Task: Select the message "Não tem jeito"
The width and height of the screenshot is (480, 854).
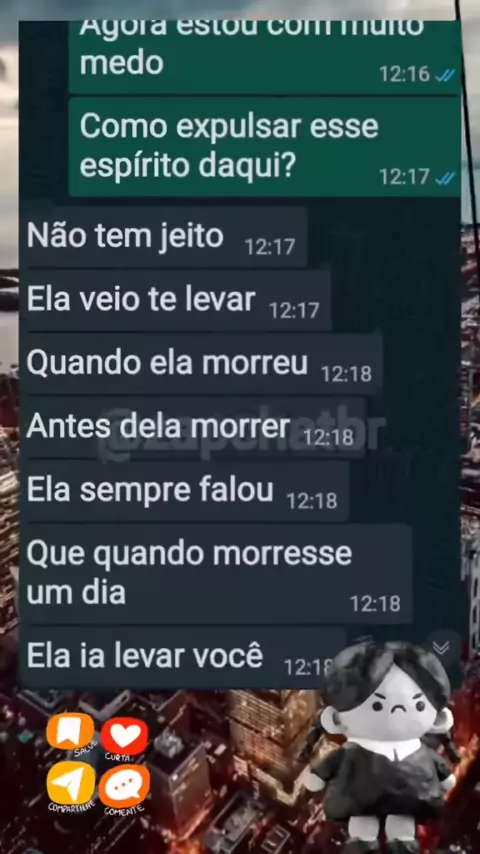Action: coord(163,237)
